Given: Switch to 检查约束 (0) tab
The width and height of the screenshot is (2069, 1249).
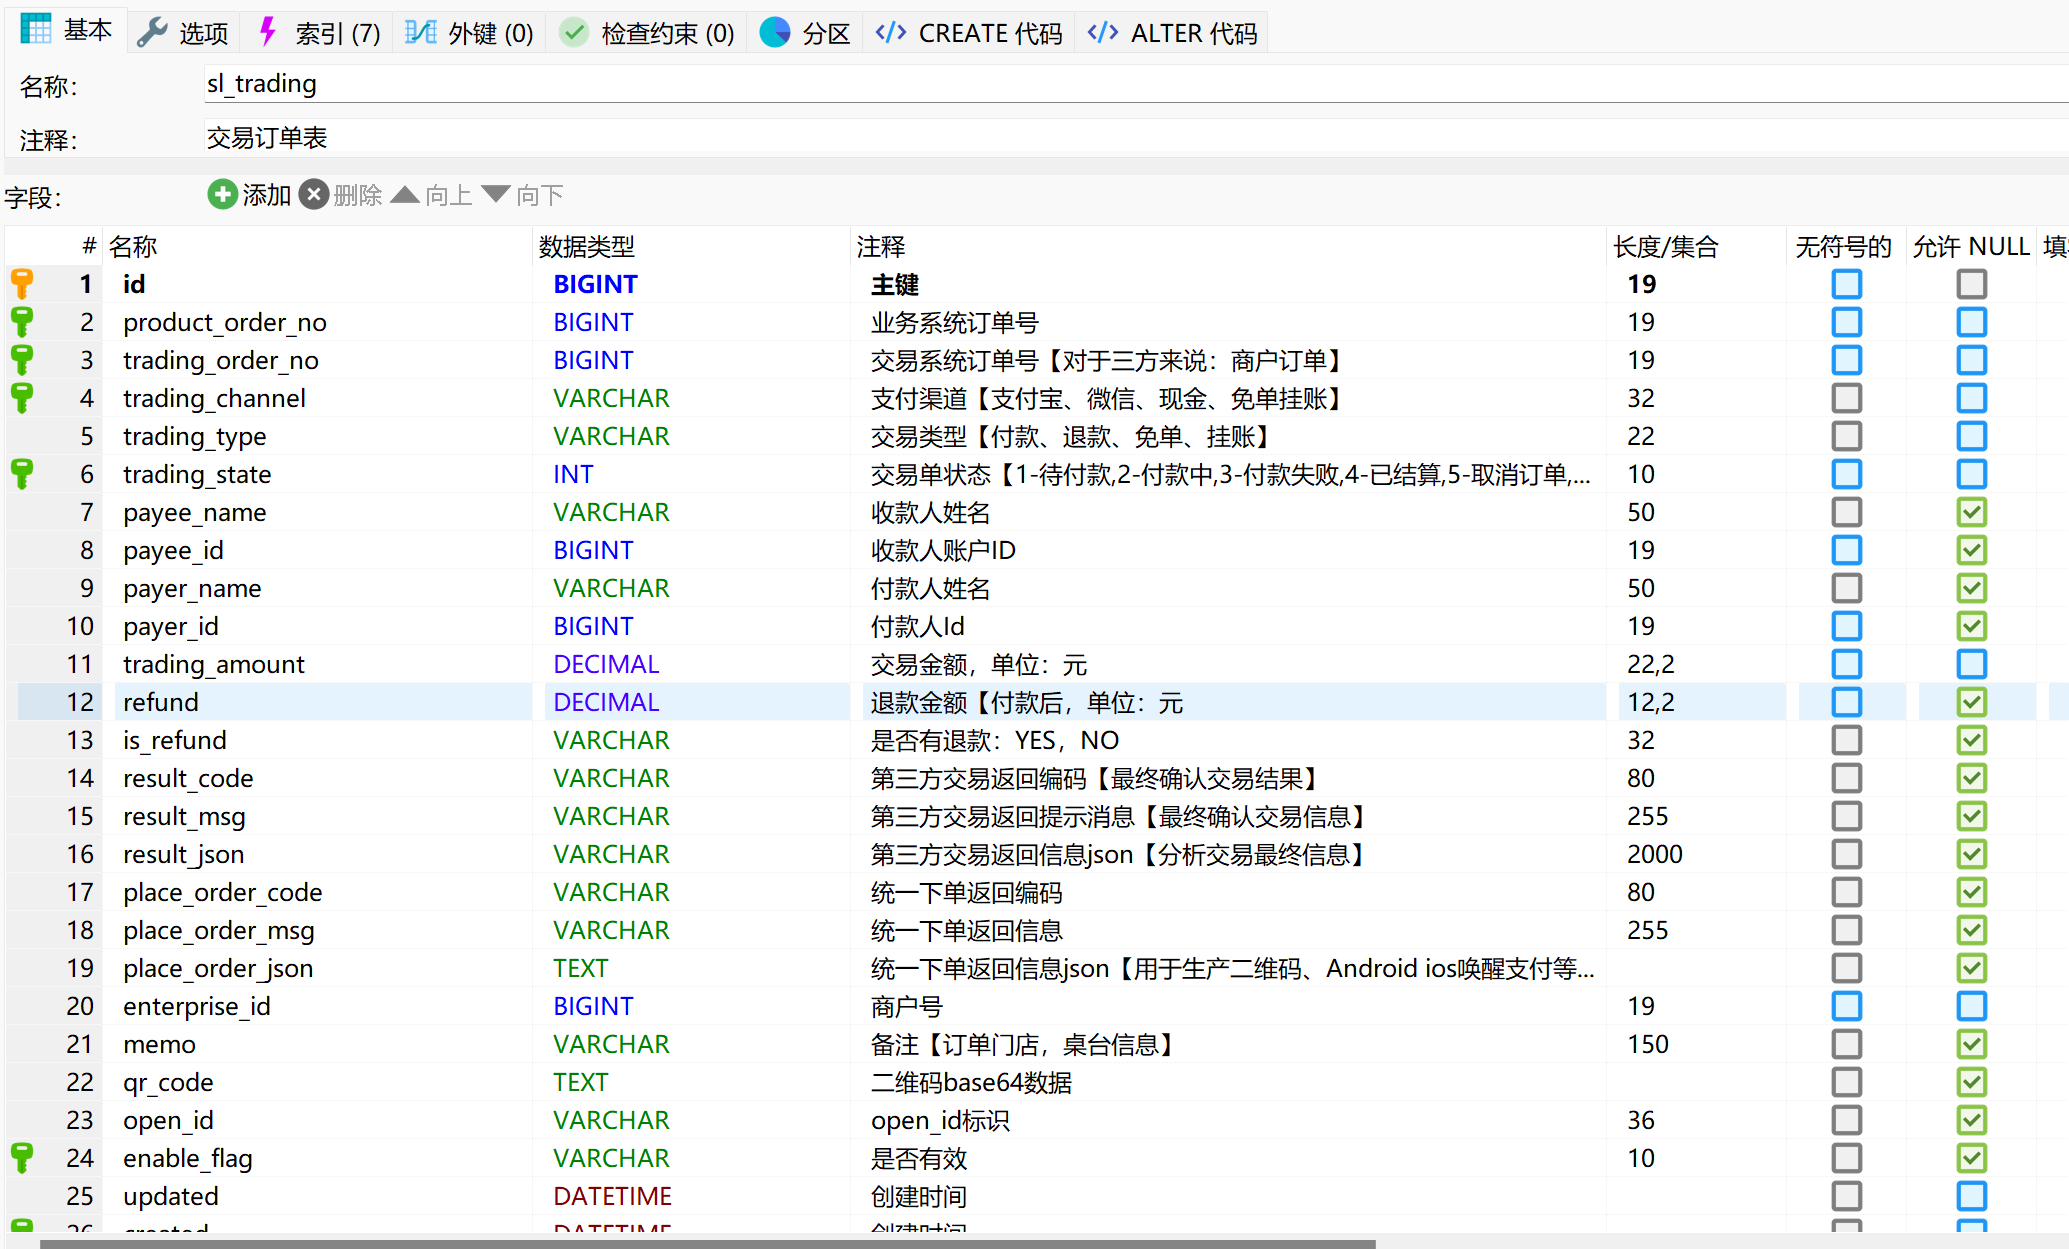Looking at the screenshot, I should 647,33.
